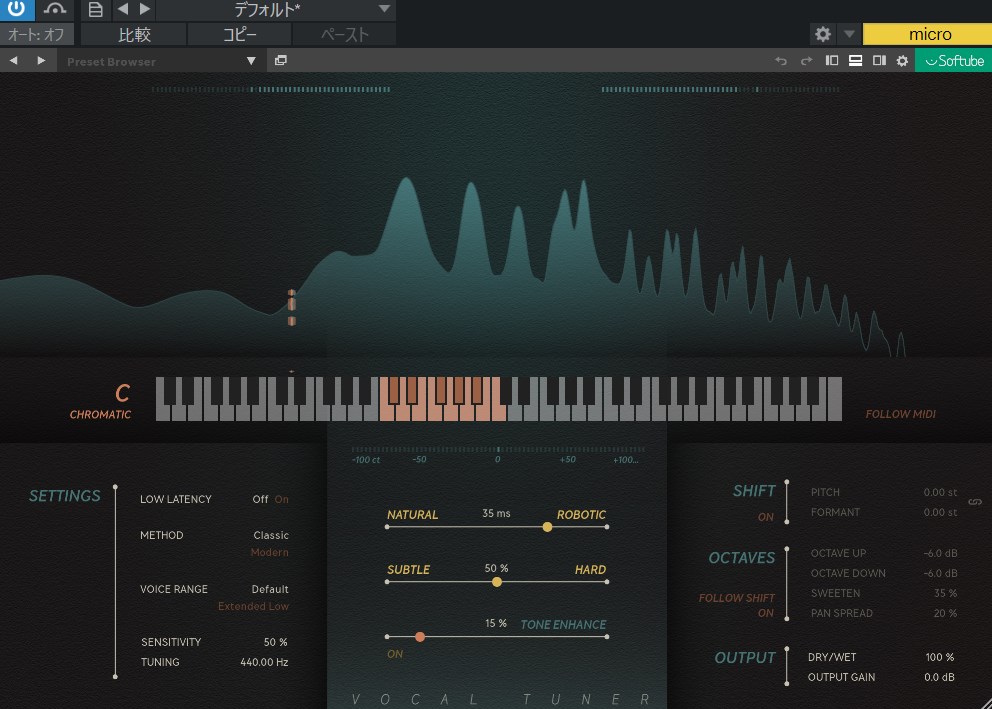Click the plugin power bypass button

click(x=17, y=10)
